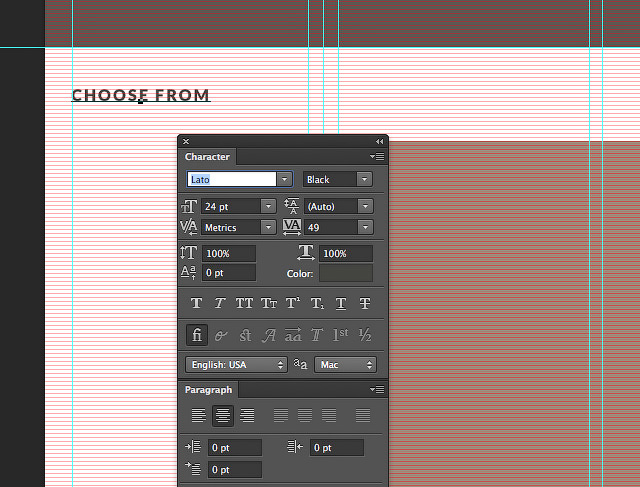Left align the paragraph text
Viewport: 640px width, 487px height.
pyautogui.click(x=199, y=415)
